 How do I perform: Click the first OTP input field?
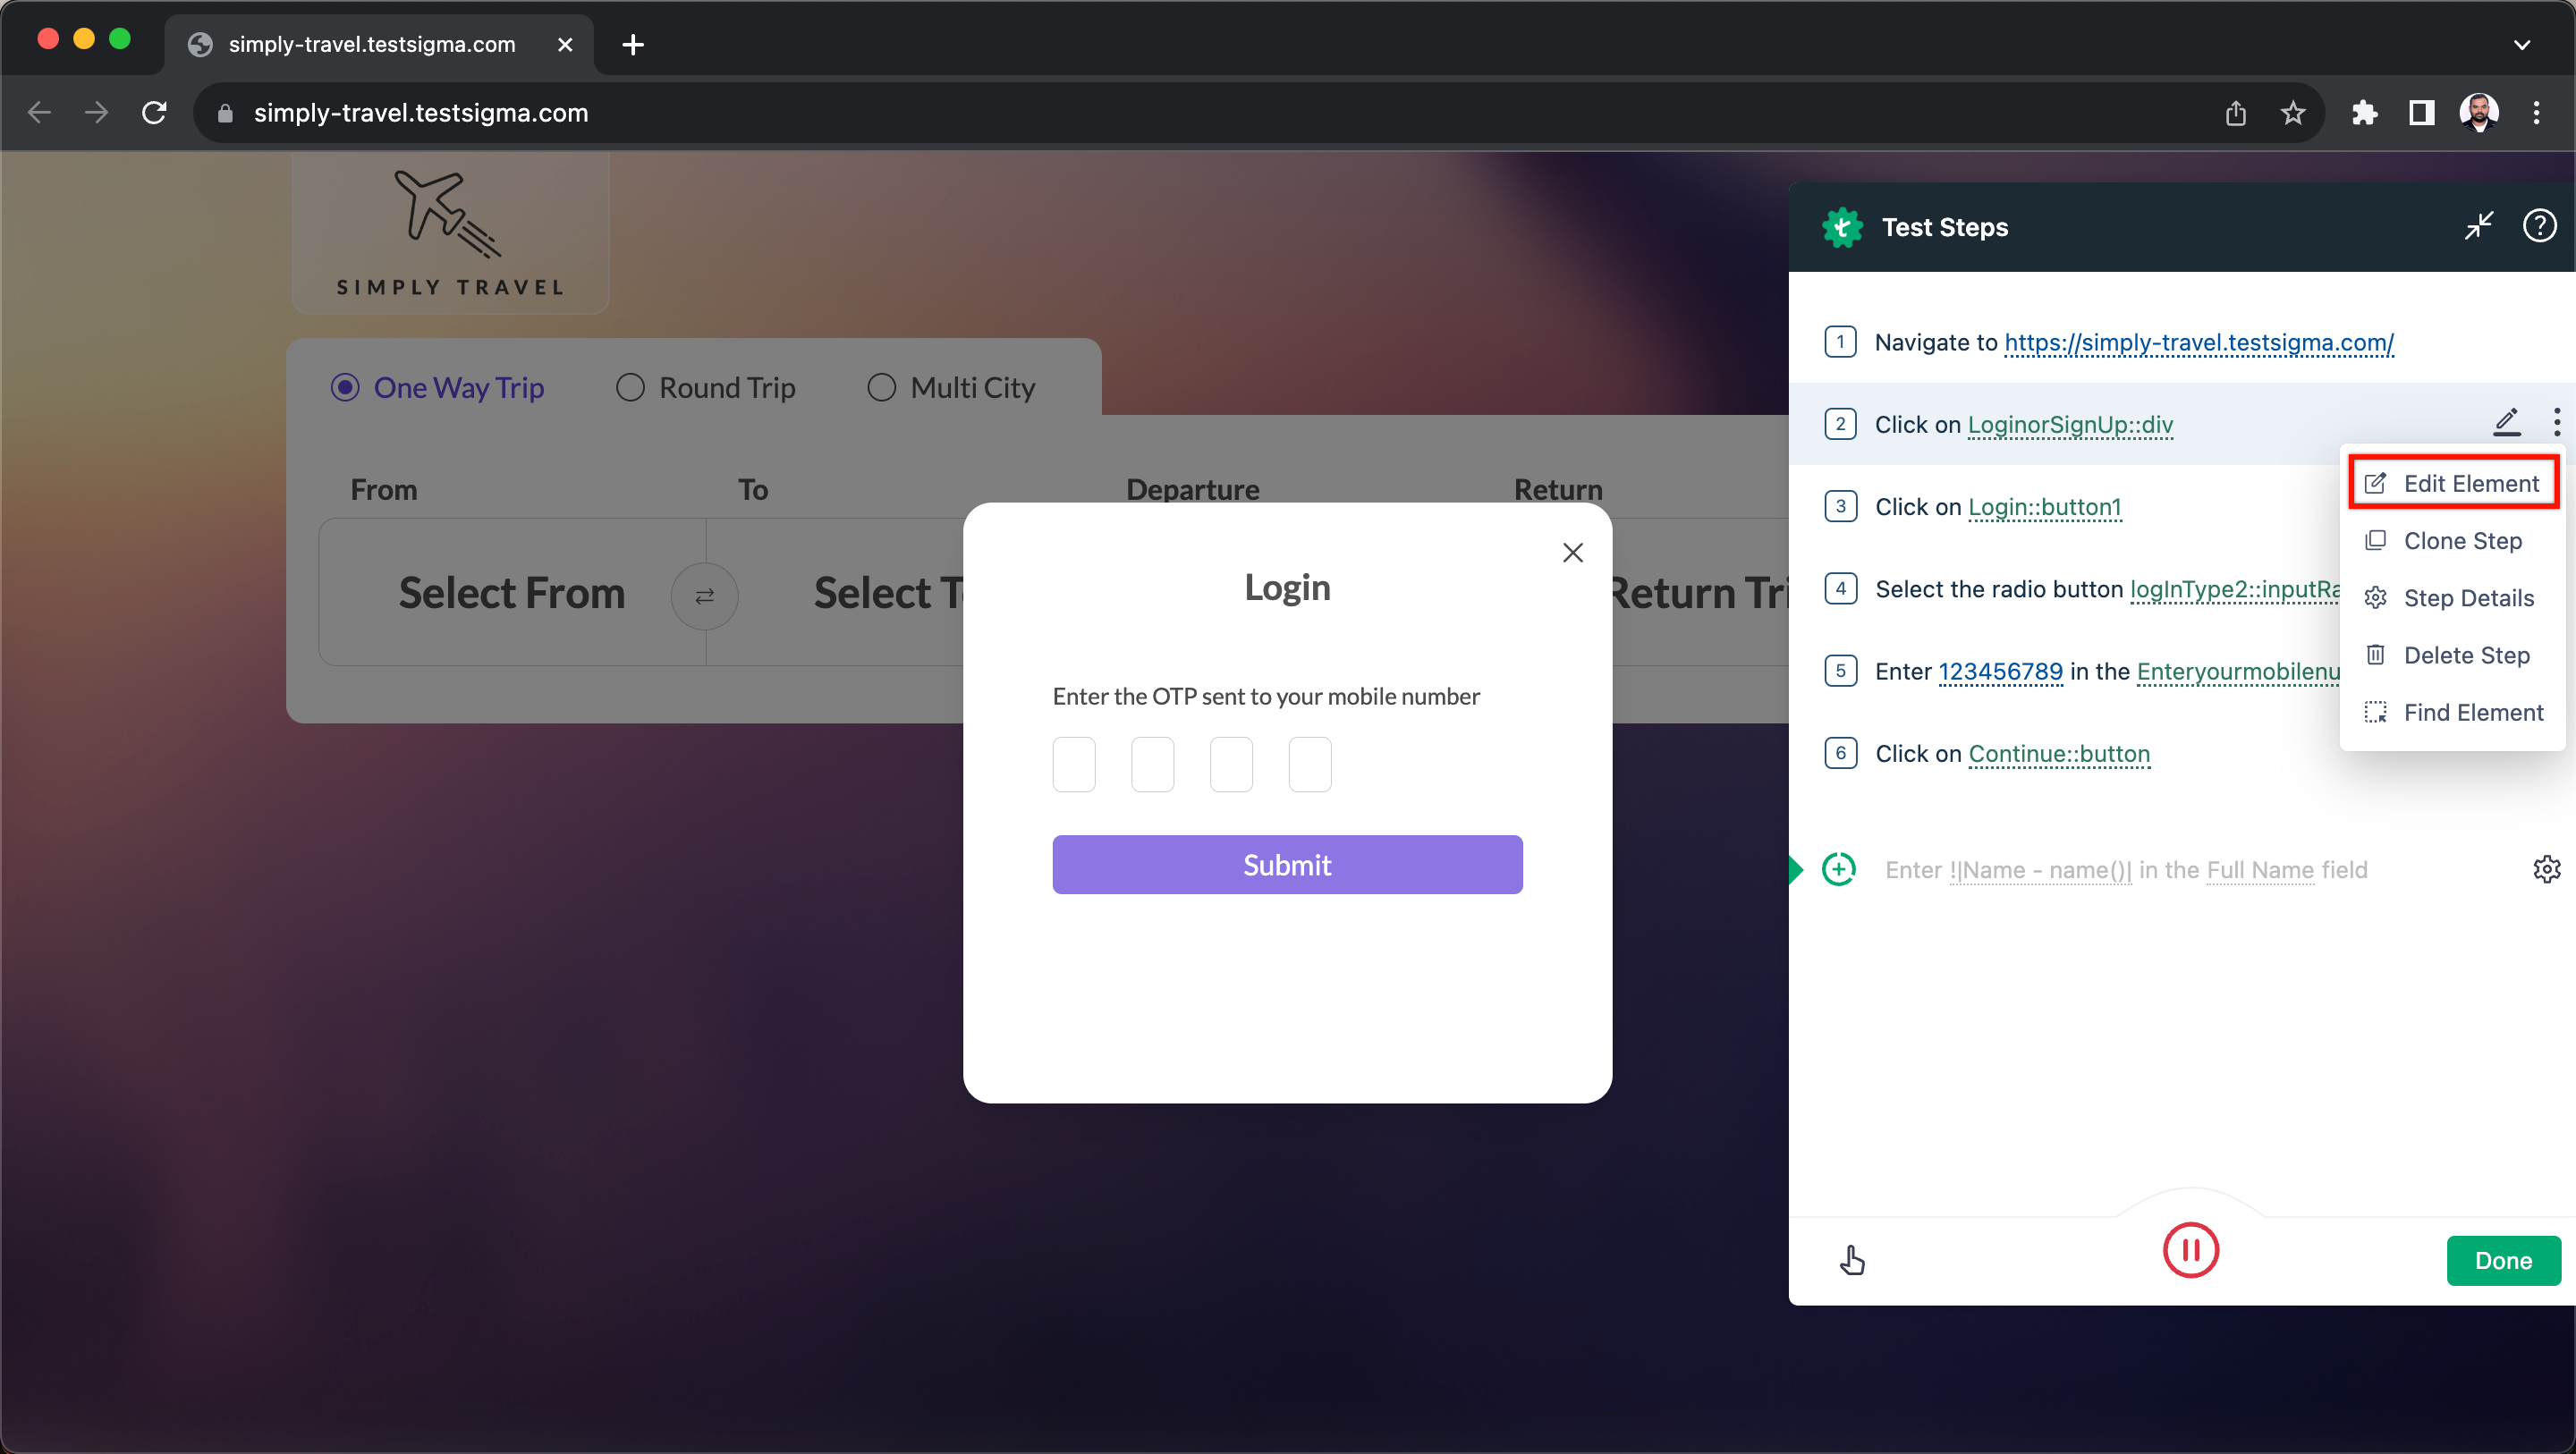tap(1076, 765)
